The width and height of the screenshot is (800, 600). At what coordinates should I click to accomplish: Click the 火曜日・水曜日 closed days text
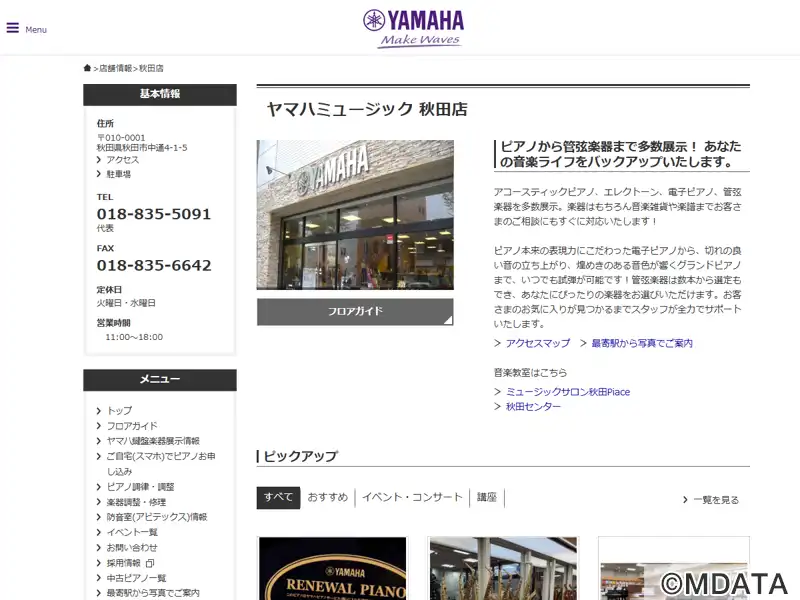(126, 303)
